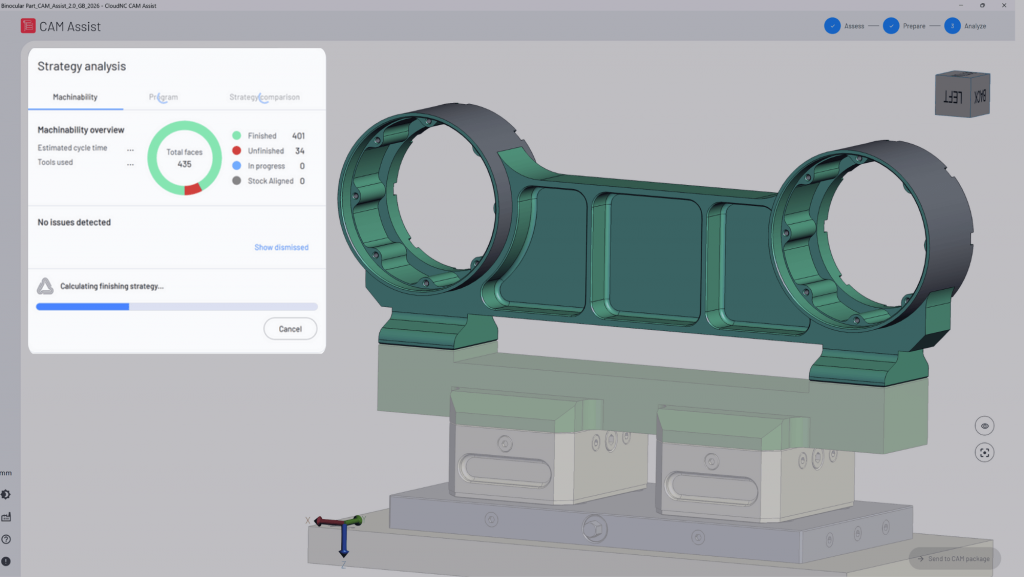Open the help question mark icon

pos(7,539)
